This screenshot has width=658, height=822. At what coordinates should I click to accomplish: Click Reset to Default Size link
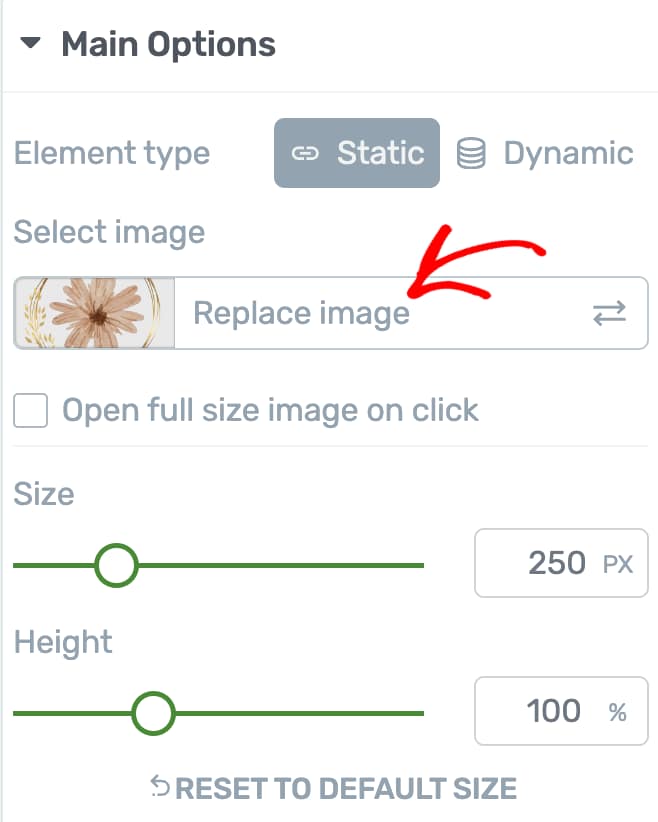346,788
